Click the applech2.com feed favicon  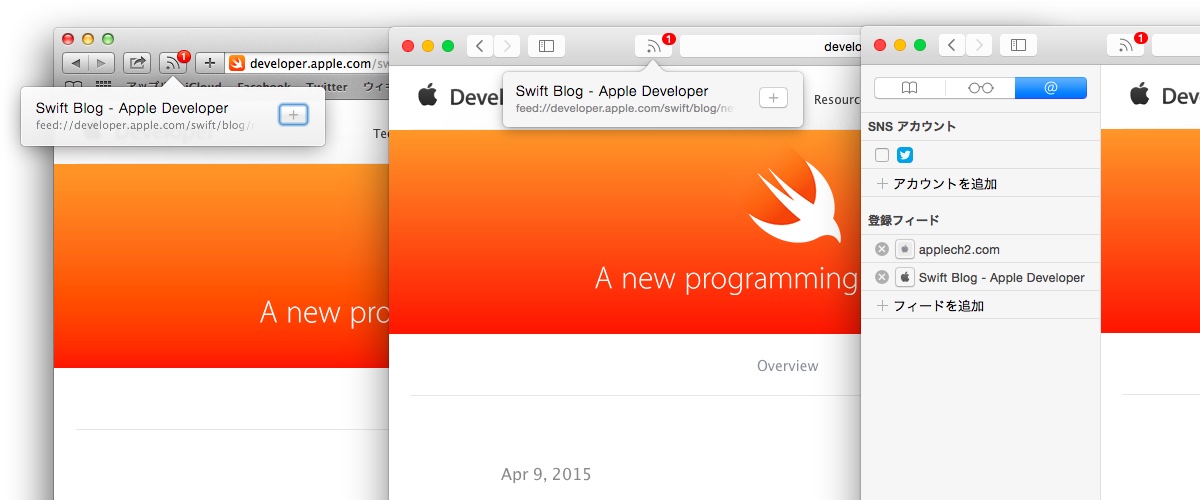[905, 249]
